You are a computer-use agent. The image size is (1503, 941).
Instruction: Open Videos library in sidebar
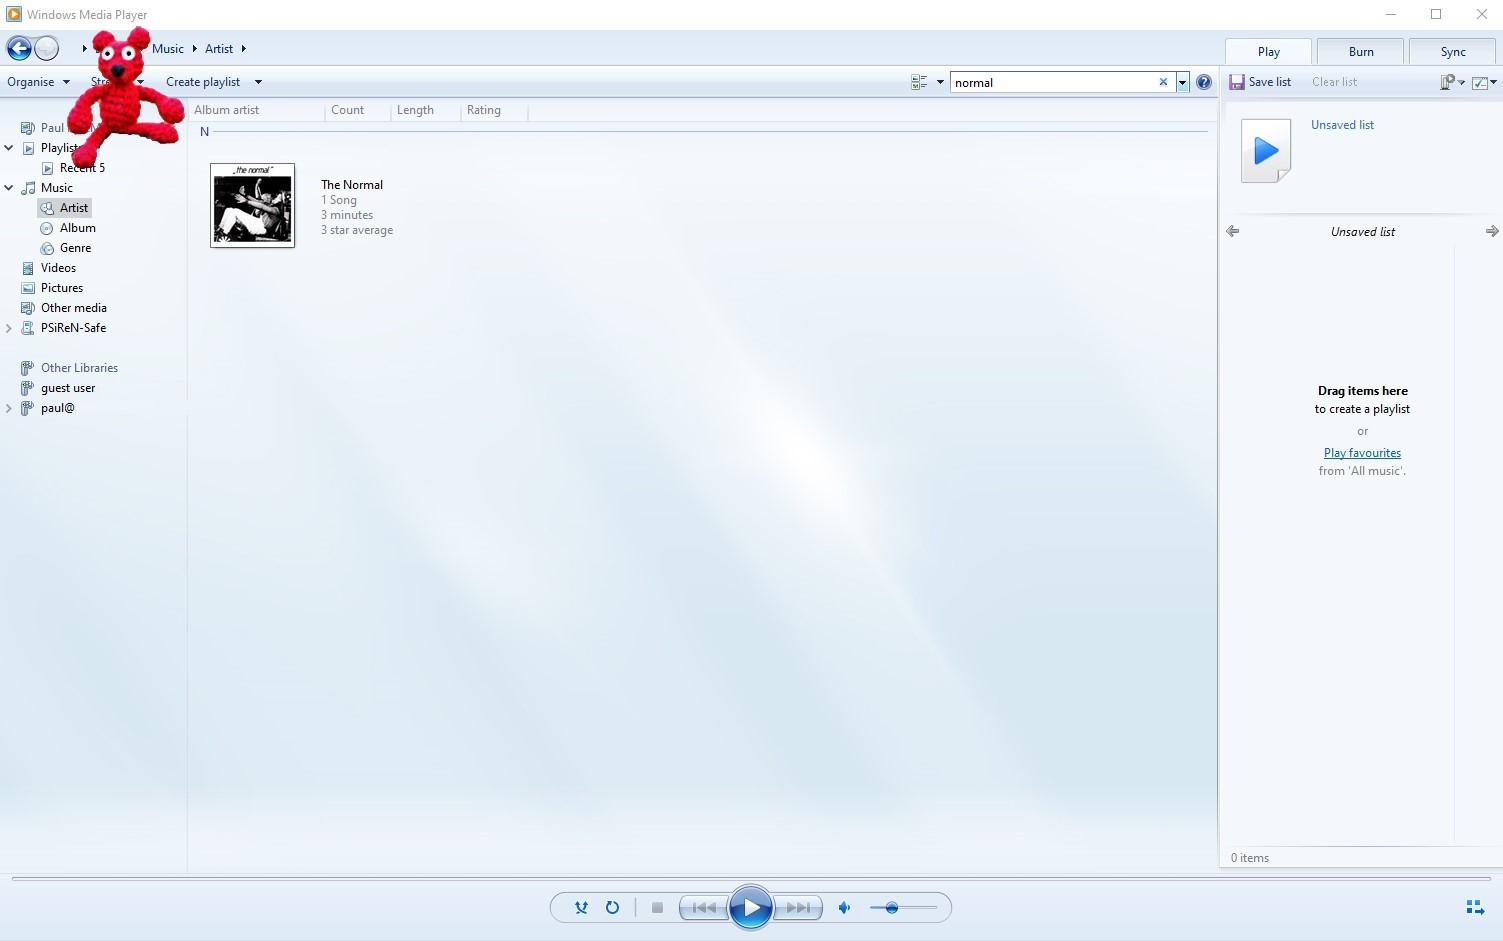[x=49, y=268]
